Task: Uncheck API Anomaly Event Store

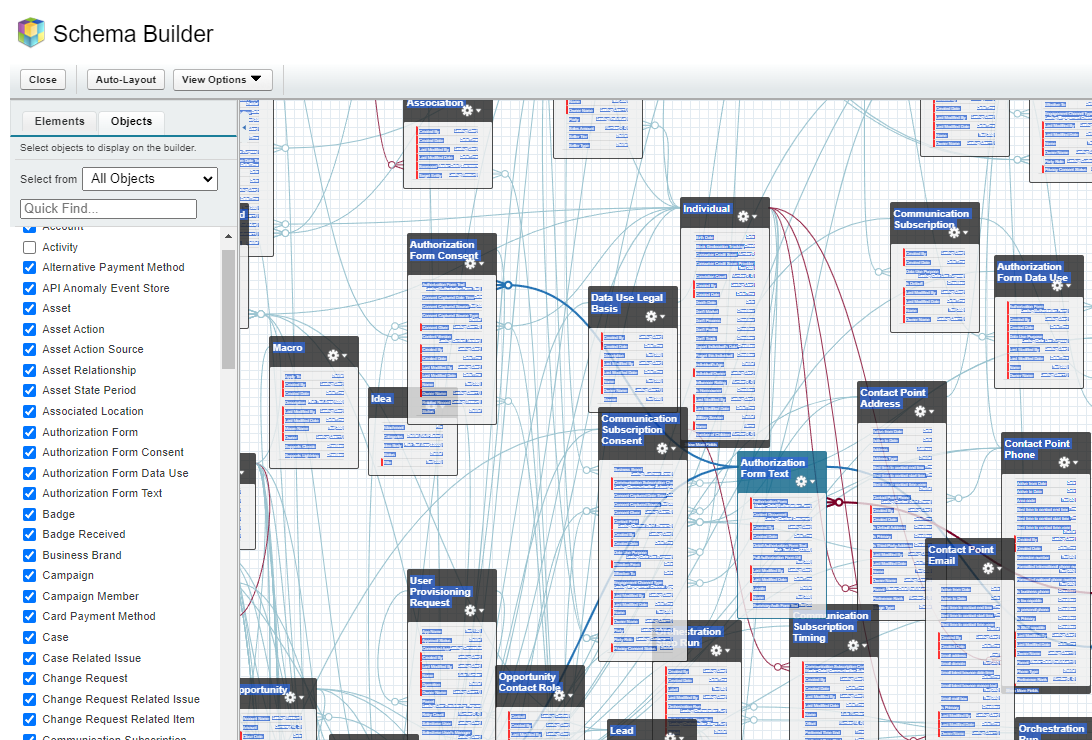Action: pos(29,288)
